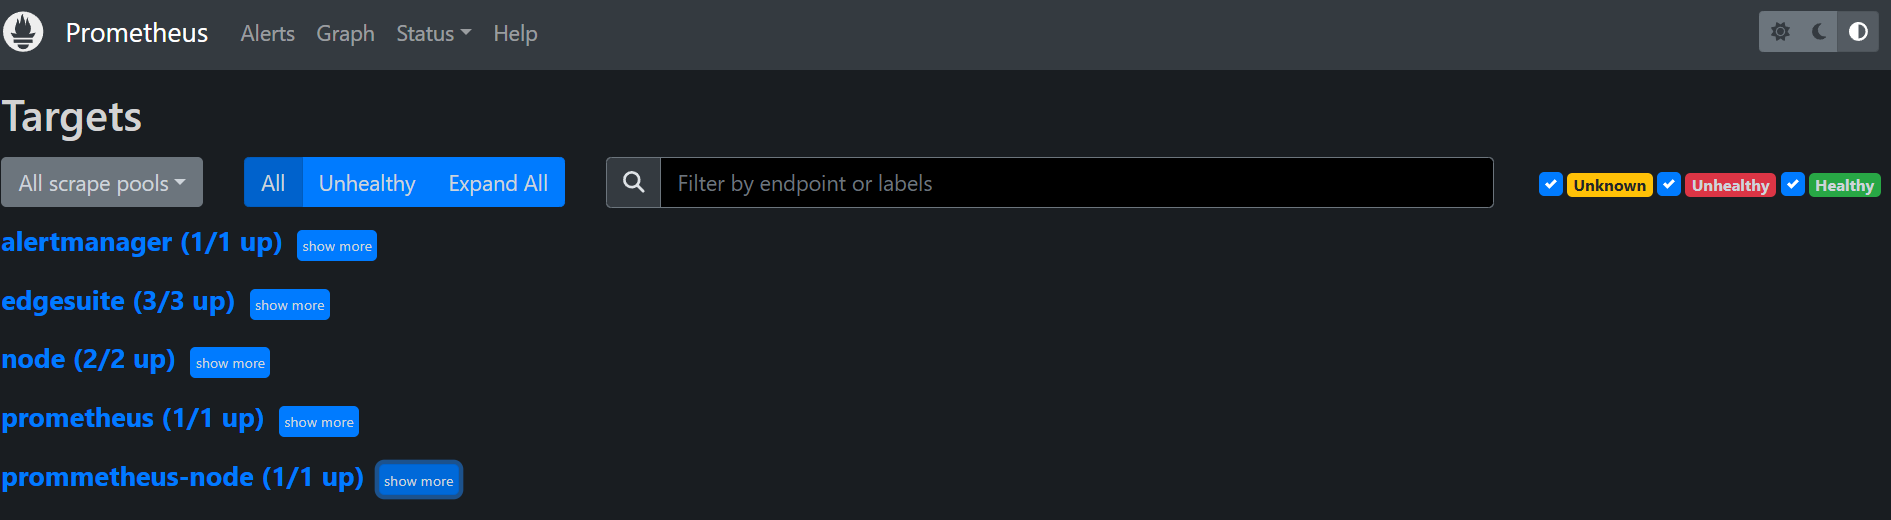Open the prometheus (1/1 up) pool link
The image size is (1891, 520).
coord(133,418)
